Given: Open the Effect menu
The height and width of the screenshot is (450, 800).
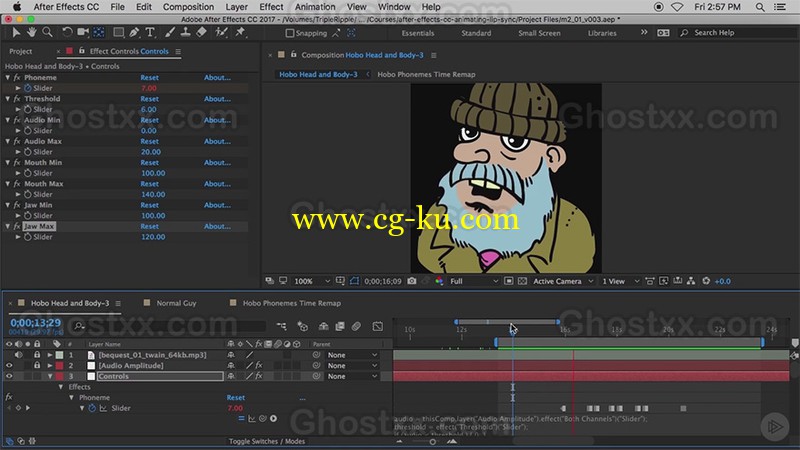Looking at the screenshot, I should pyautogui.click(x=271, y=7).
